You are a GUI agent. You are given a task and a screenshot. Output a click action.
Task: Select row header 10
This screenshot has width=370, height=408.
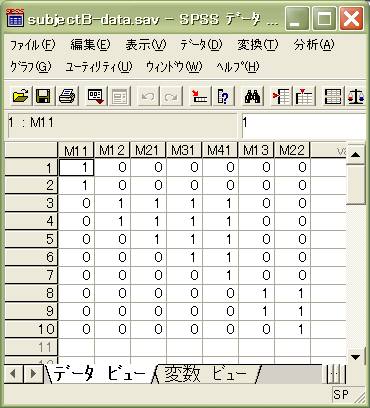tap(31, 329)
